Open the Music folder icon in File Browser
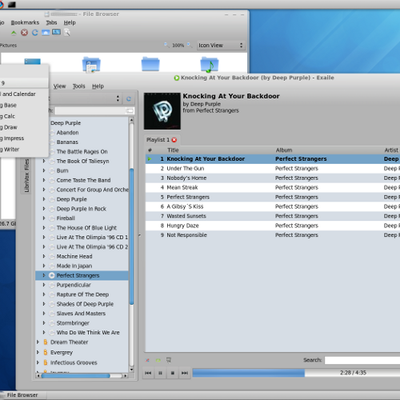 click(x=209, y=64)
